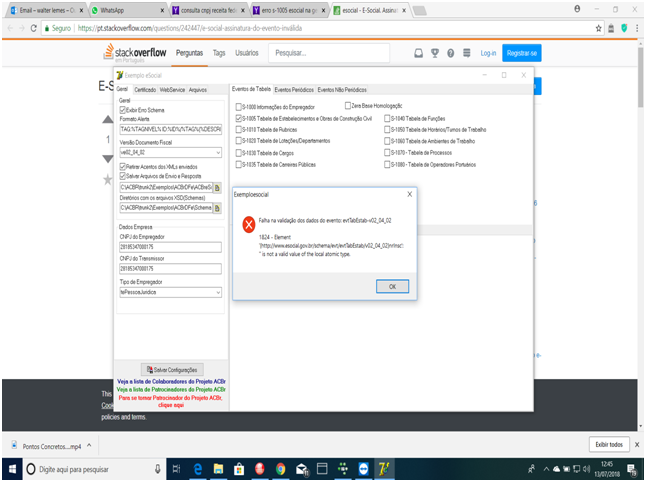Click the Cortana microphone icon
The height and width of the screenshot is (482, 646).
point(157,469)
